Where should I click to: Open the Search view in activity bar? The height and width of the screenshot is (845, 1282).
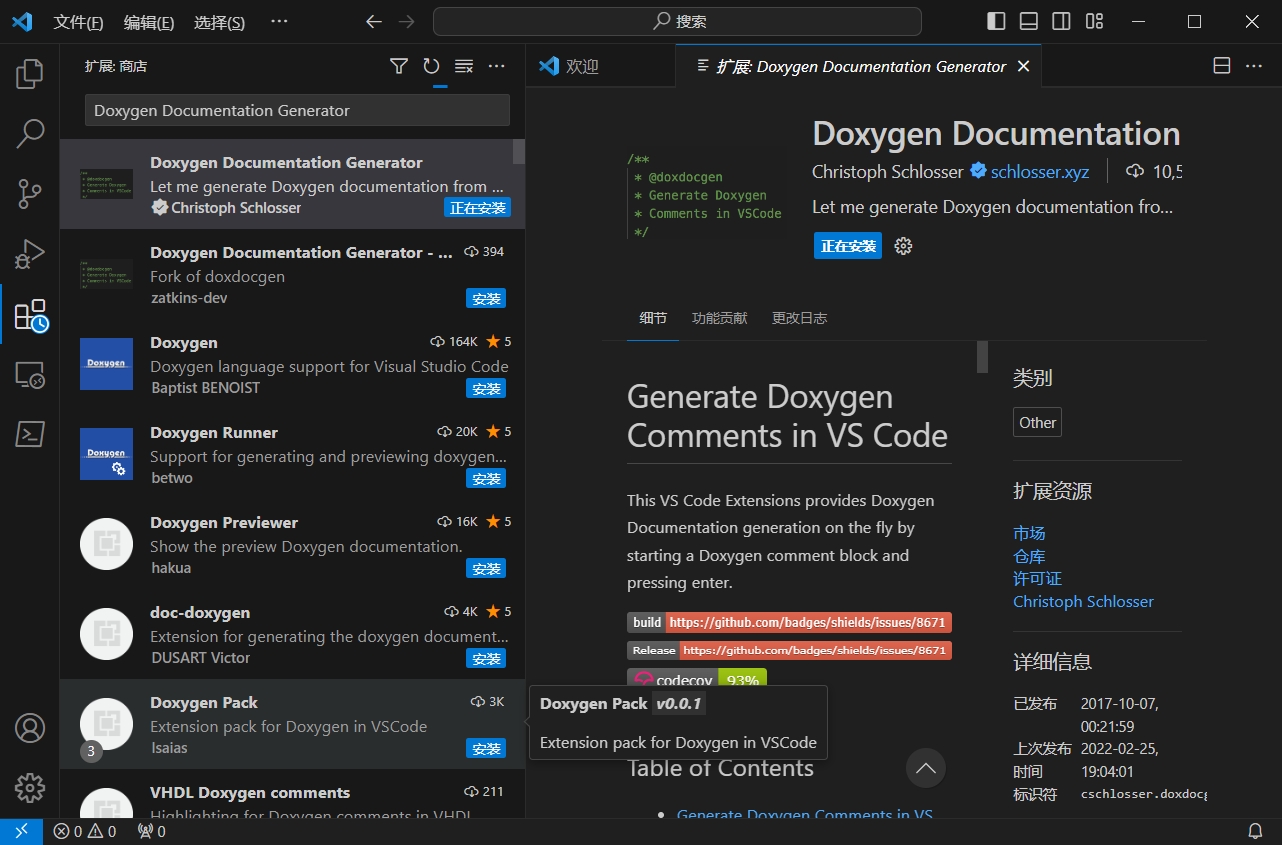click(x=30, y=133)
